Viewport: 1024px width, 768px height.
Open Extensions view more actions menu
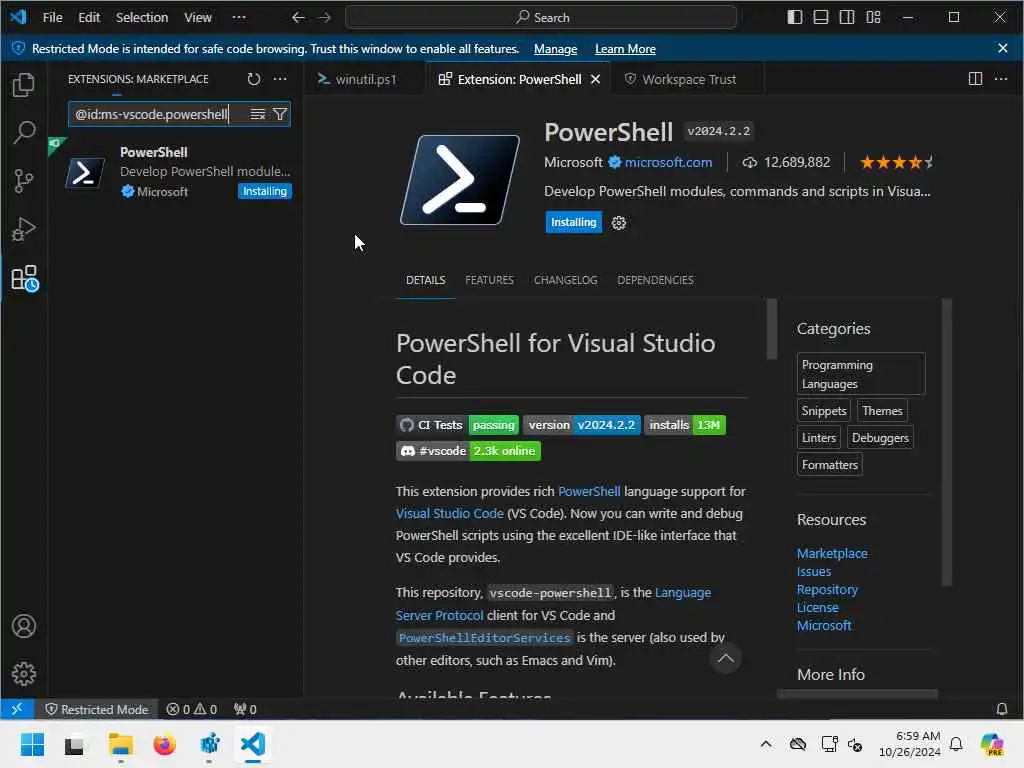click(280, 79)
